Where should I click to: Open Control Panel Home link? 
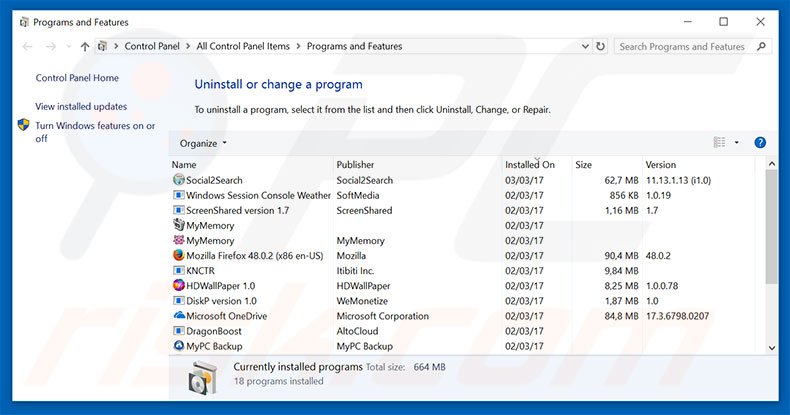click(77, 78)
